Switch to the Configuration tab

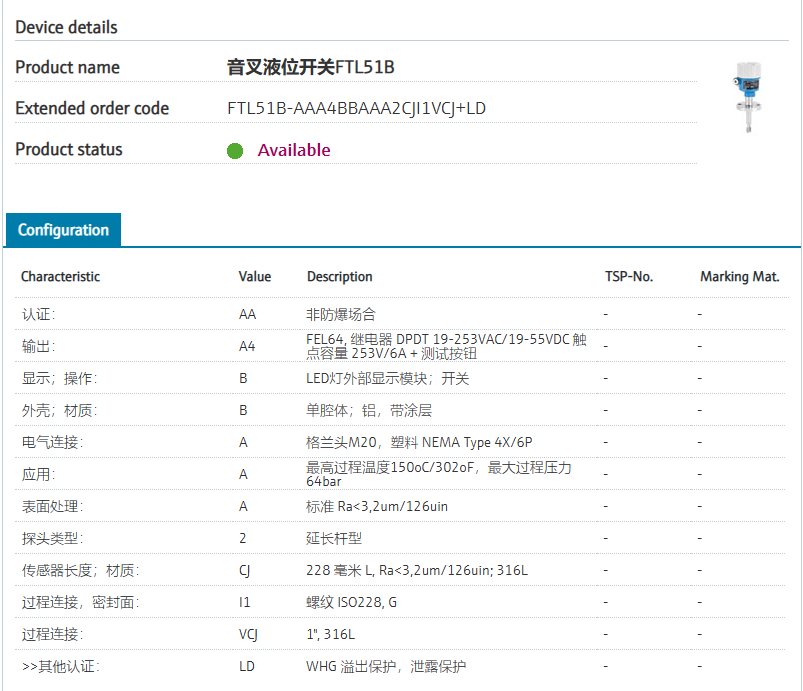[x=63, y=230]
